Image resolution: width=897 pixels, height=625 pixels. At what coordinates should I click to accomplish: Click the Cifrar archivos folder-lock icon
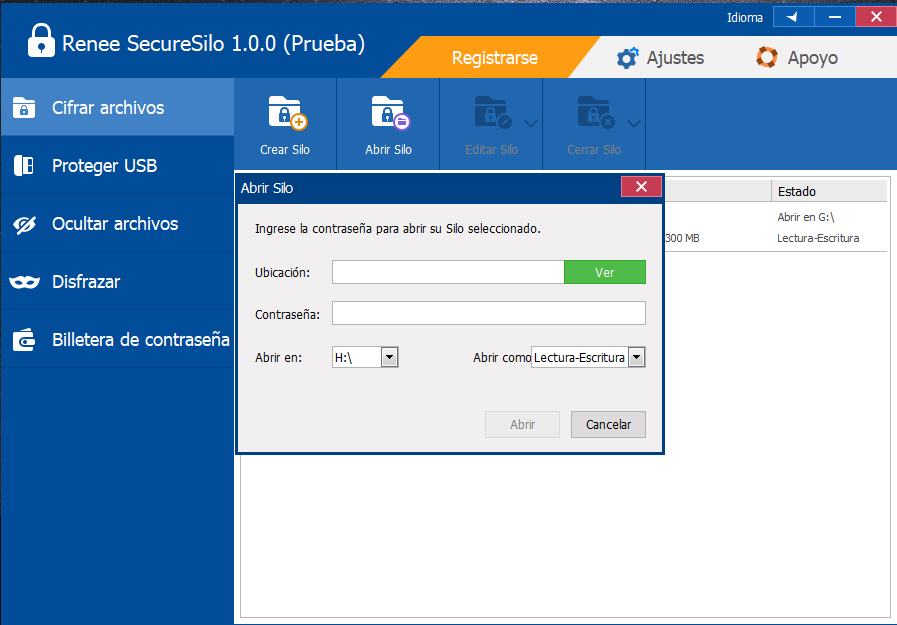pyautogui.click(x=24, y=108)
